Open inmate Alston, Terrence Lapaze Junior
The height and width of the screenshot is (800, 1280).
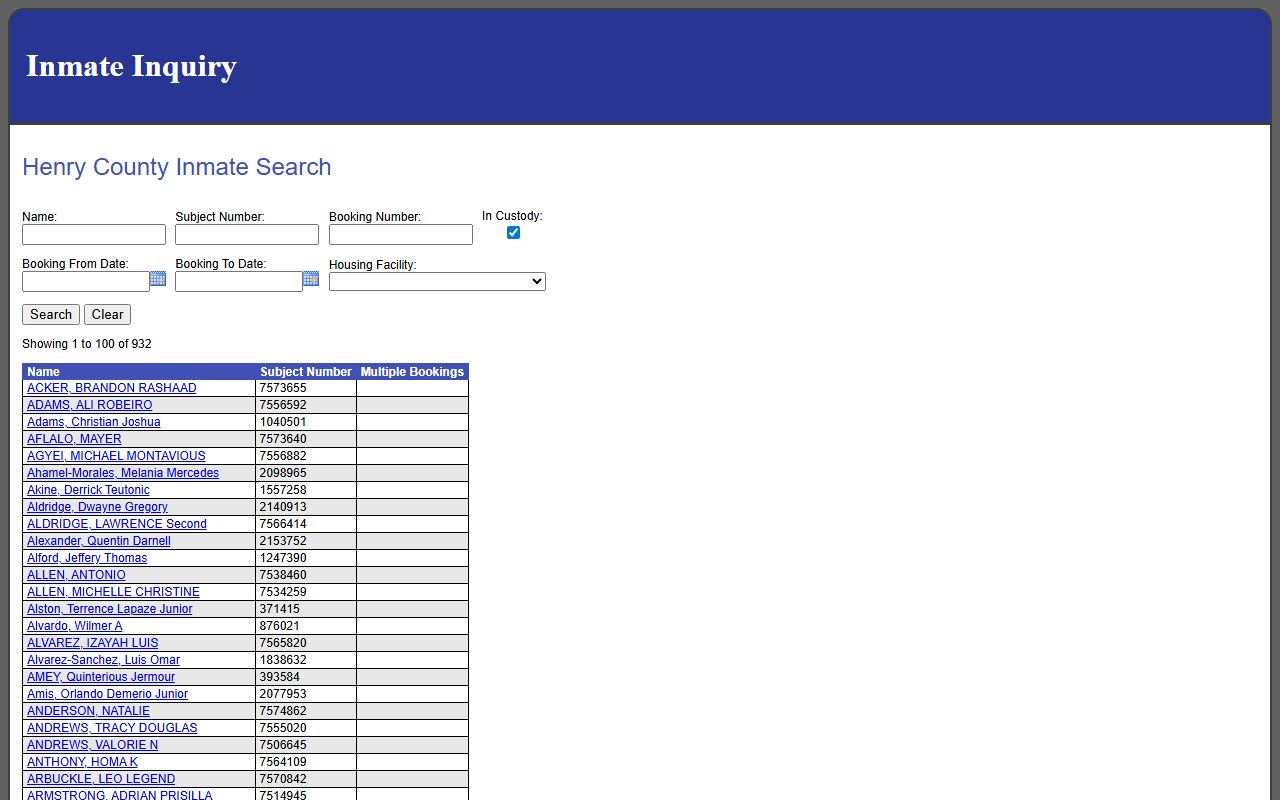110,609
